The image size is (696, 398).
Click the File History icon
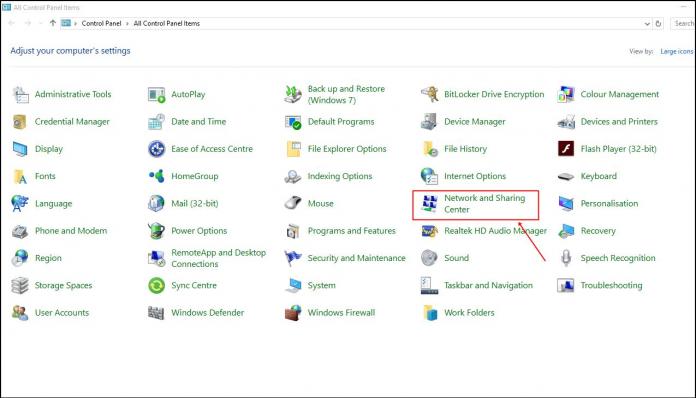[x=430, y=149]
